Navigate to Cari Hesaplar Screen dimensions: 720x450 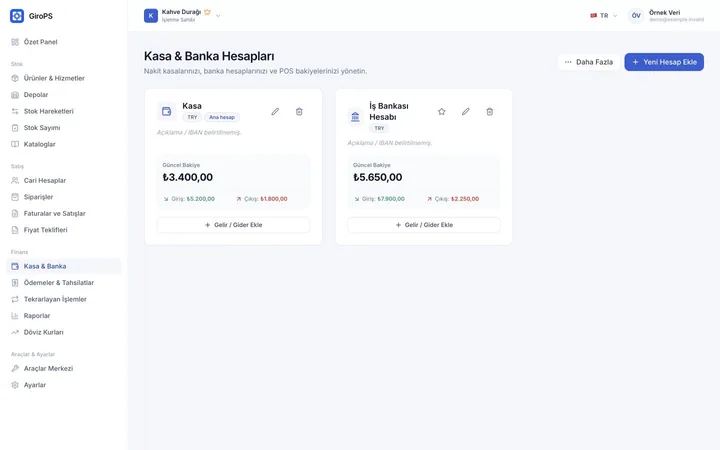(64, 180)
